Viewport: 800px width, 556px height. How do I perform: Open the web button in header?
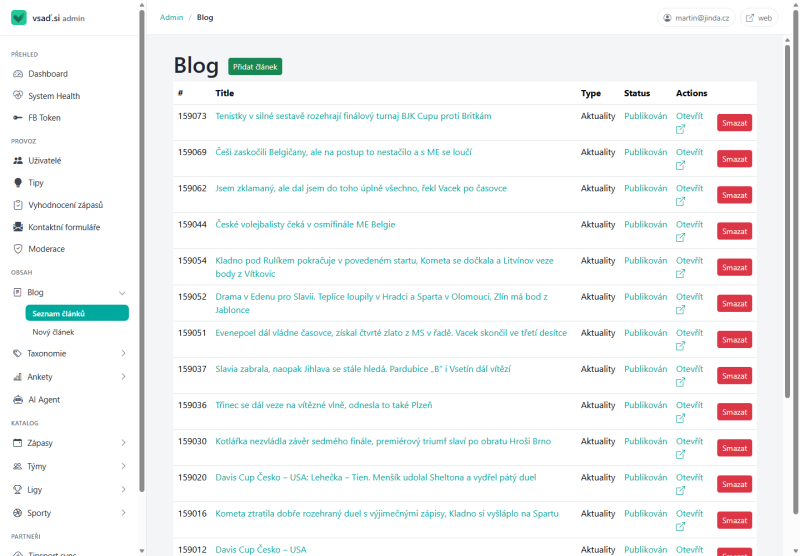click(x=759, y=18)
